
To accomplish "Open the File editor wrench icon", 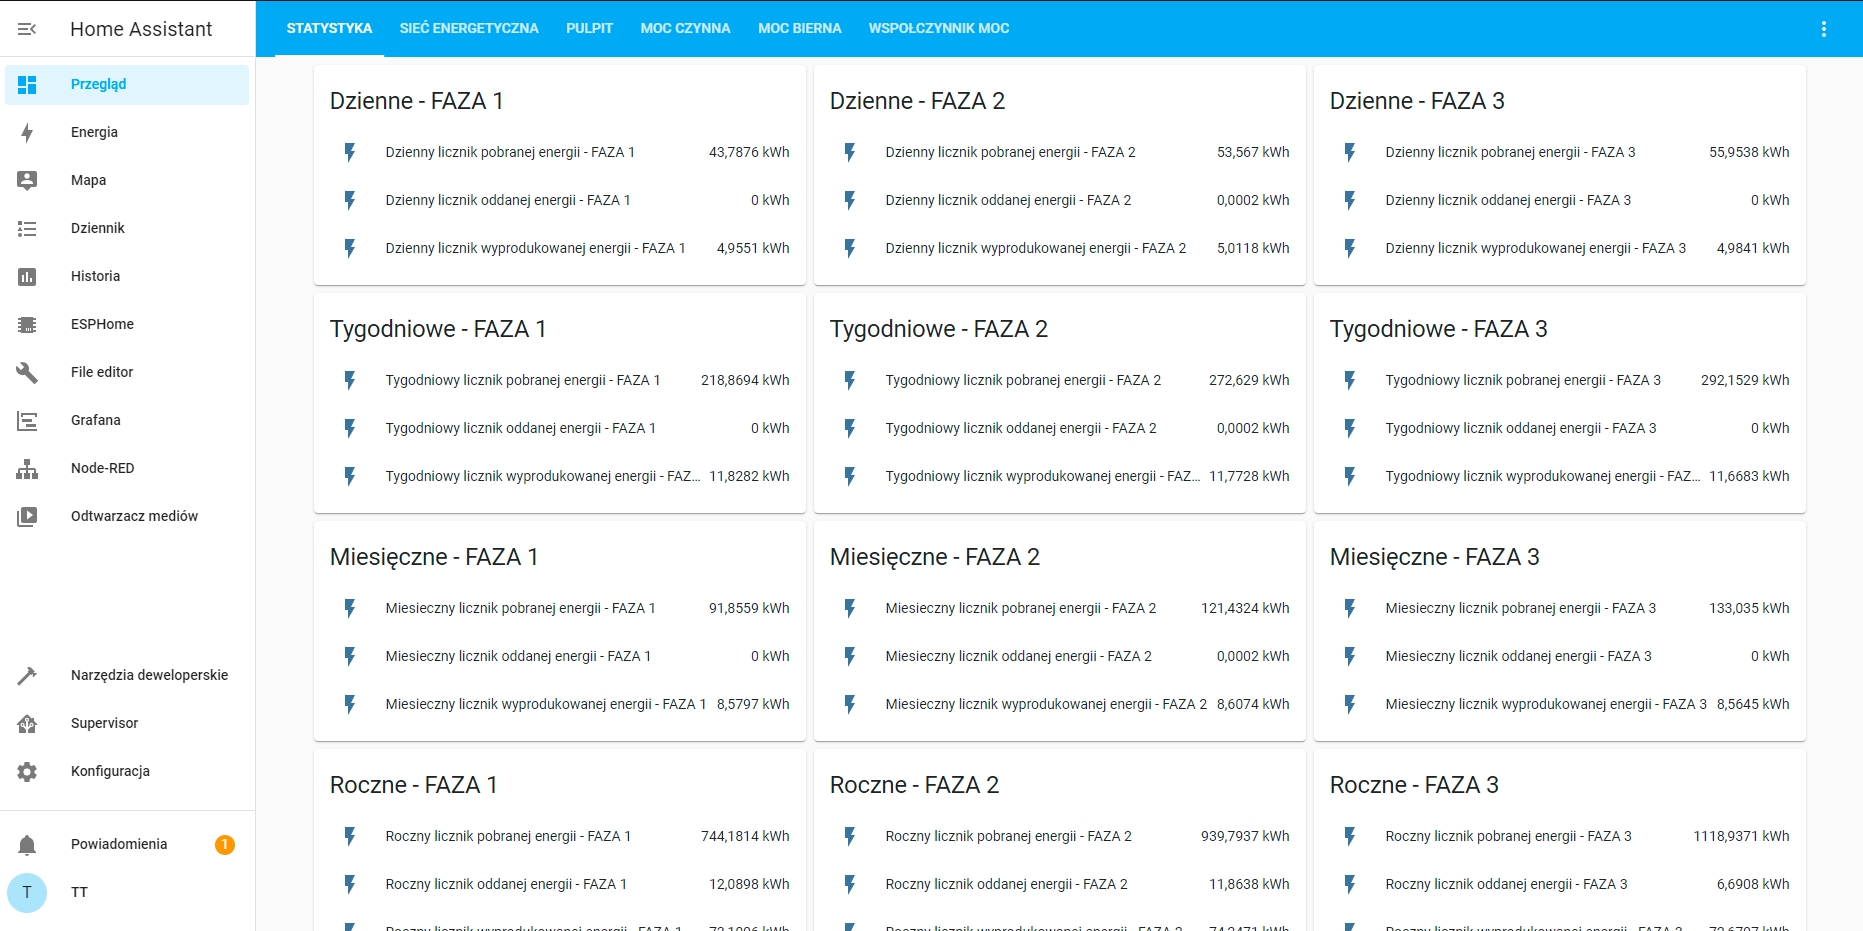I will point(27,373).
